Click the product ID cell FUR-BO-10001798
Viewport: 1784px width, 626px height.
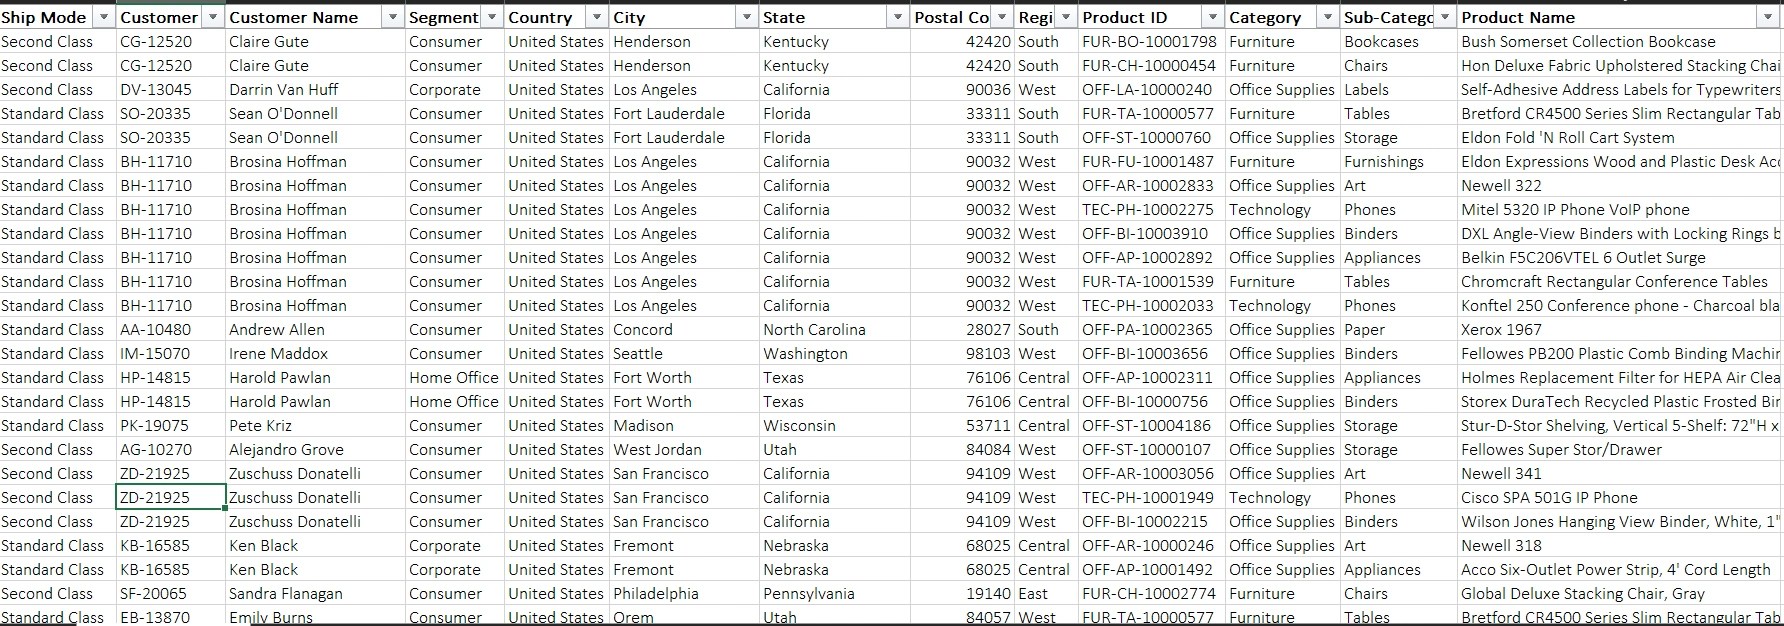coord(1149,42)
